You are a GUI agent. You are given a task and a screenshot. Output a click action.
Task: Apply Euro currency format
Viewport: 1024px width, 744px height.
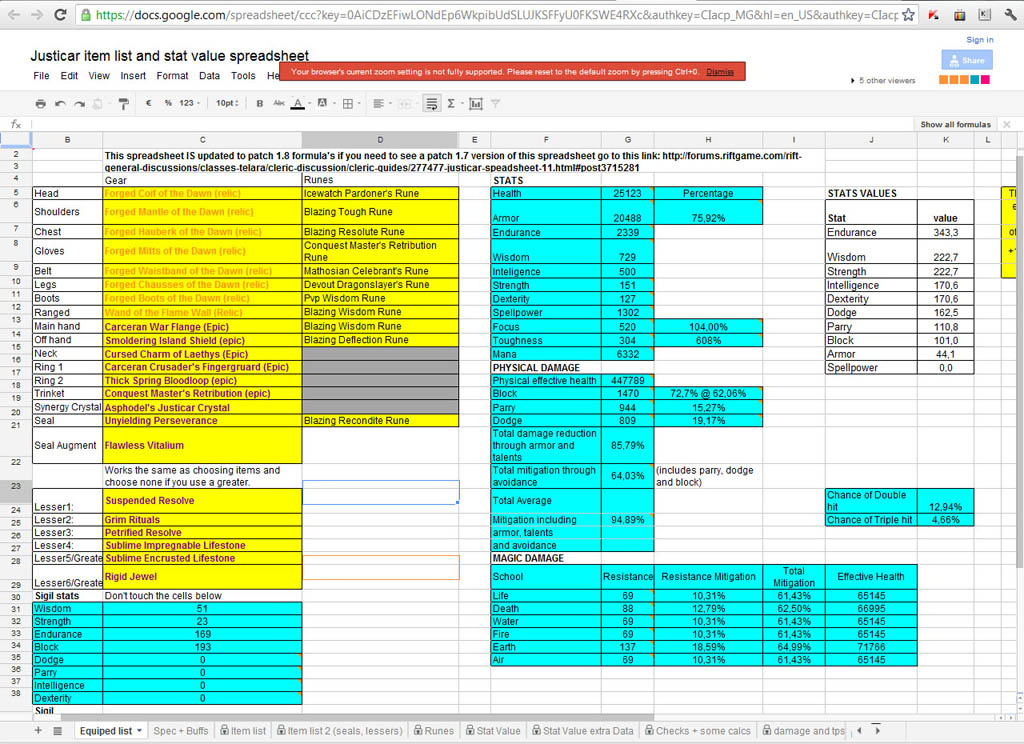[x=149, y=103]
